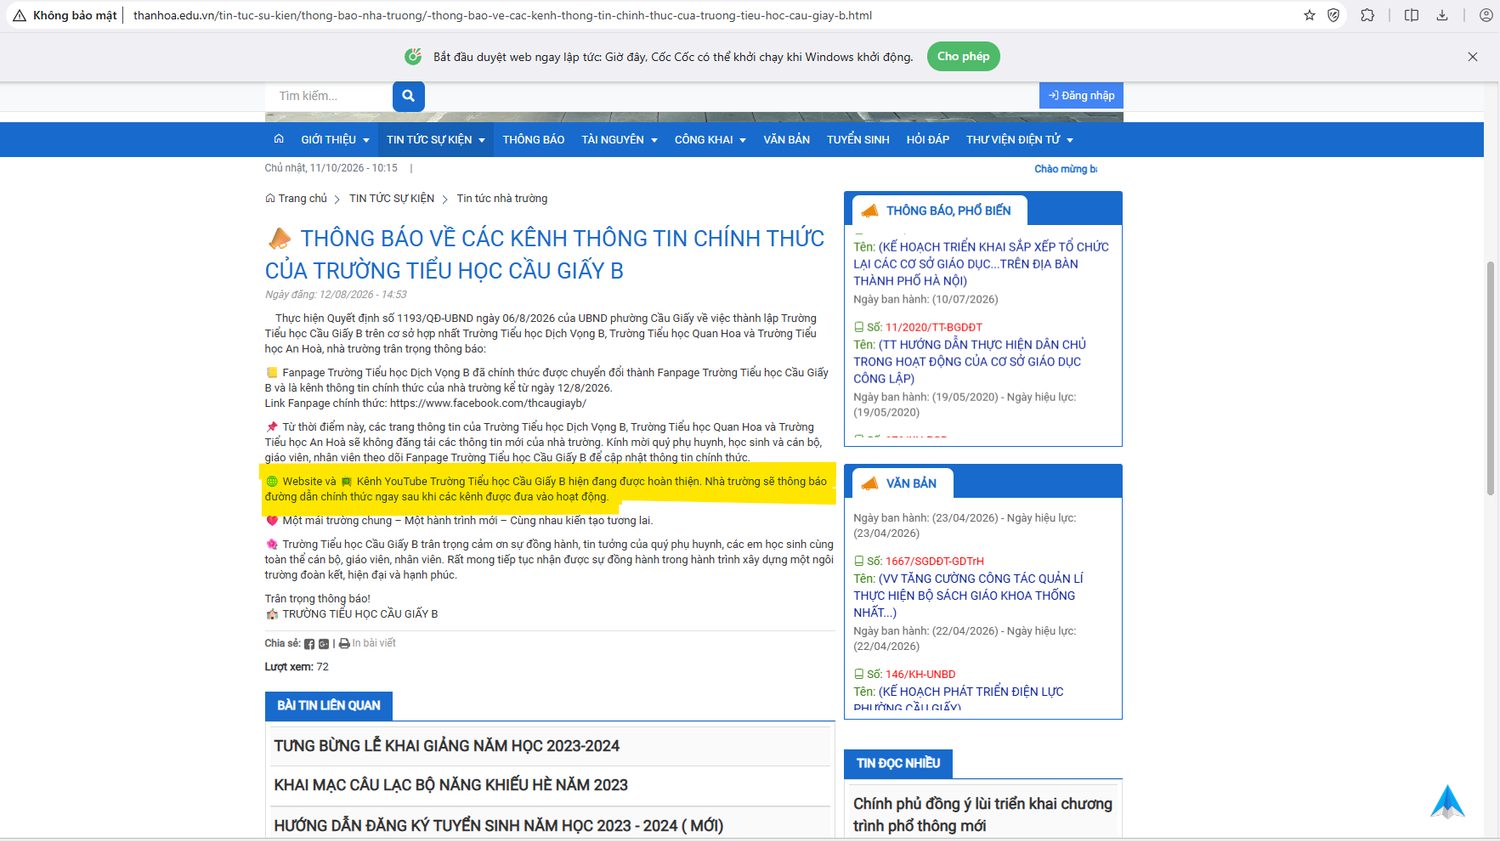Open the home icon in navigation bar
The height and width of the screenshot is (841, 1500).
coord(279,139)
